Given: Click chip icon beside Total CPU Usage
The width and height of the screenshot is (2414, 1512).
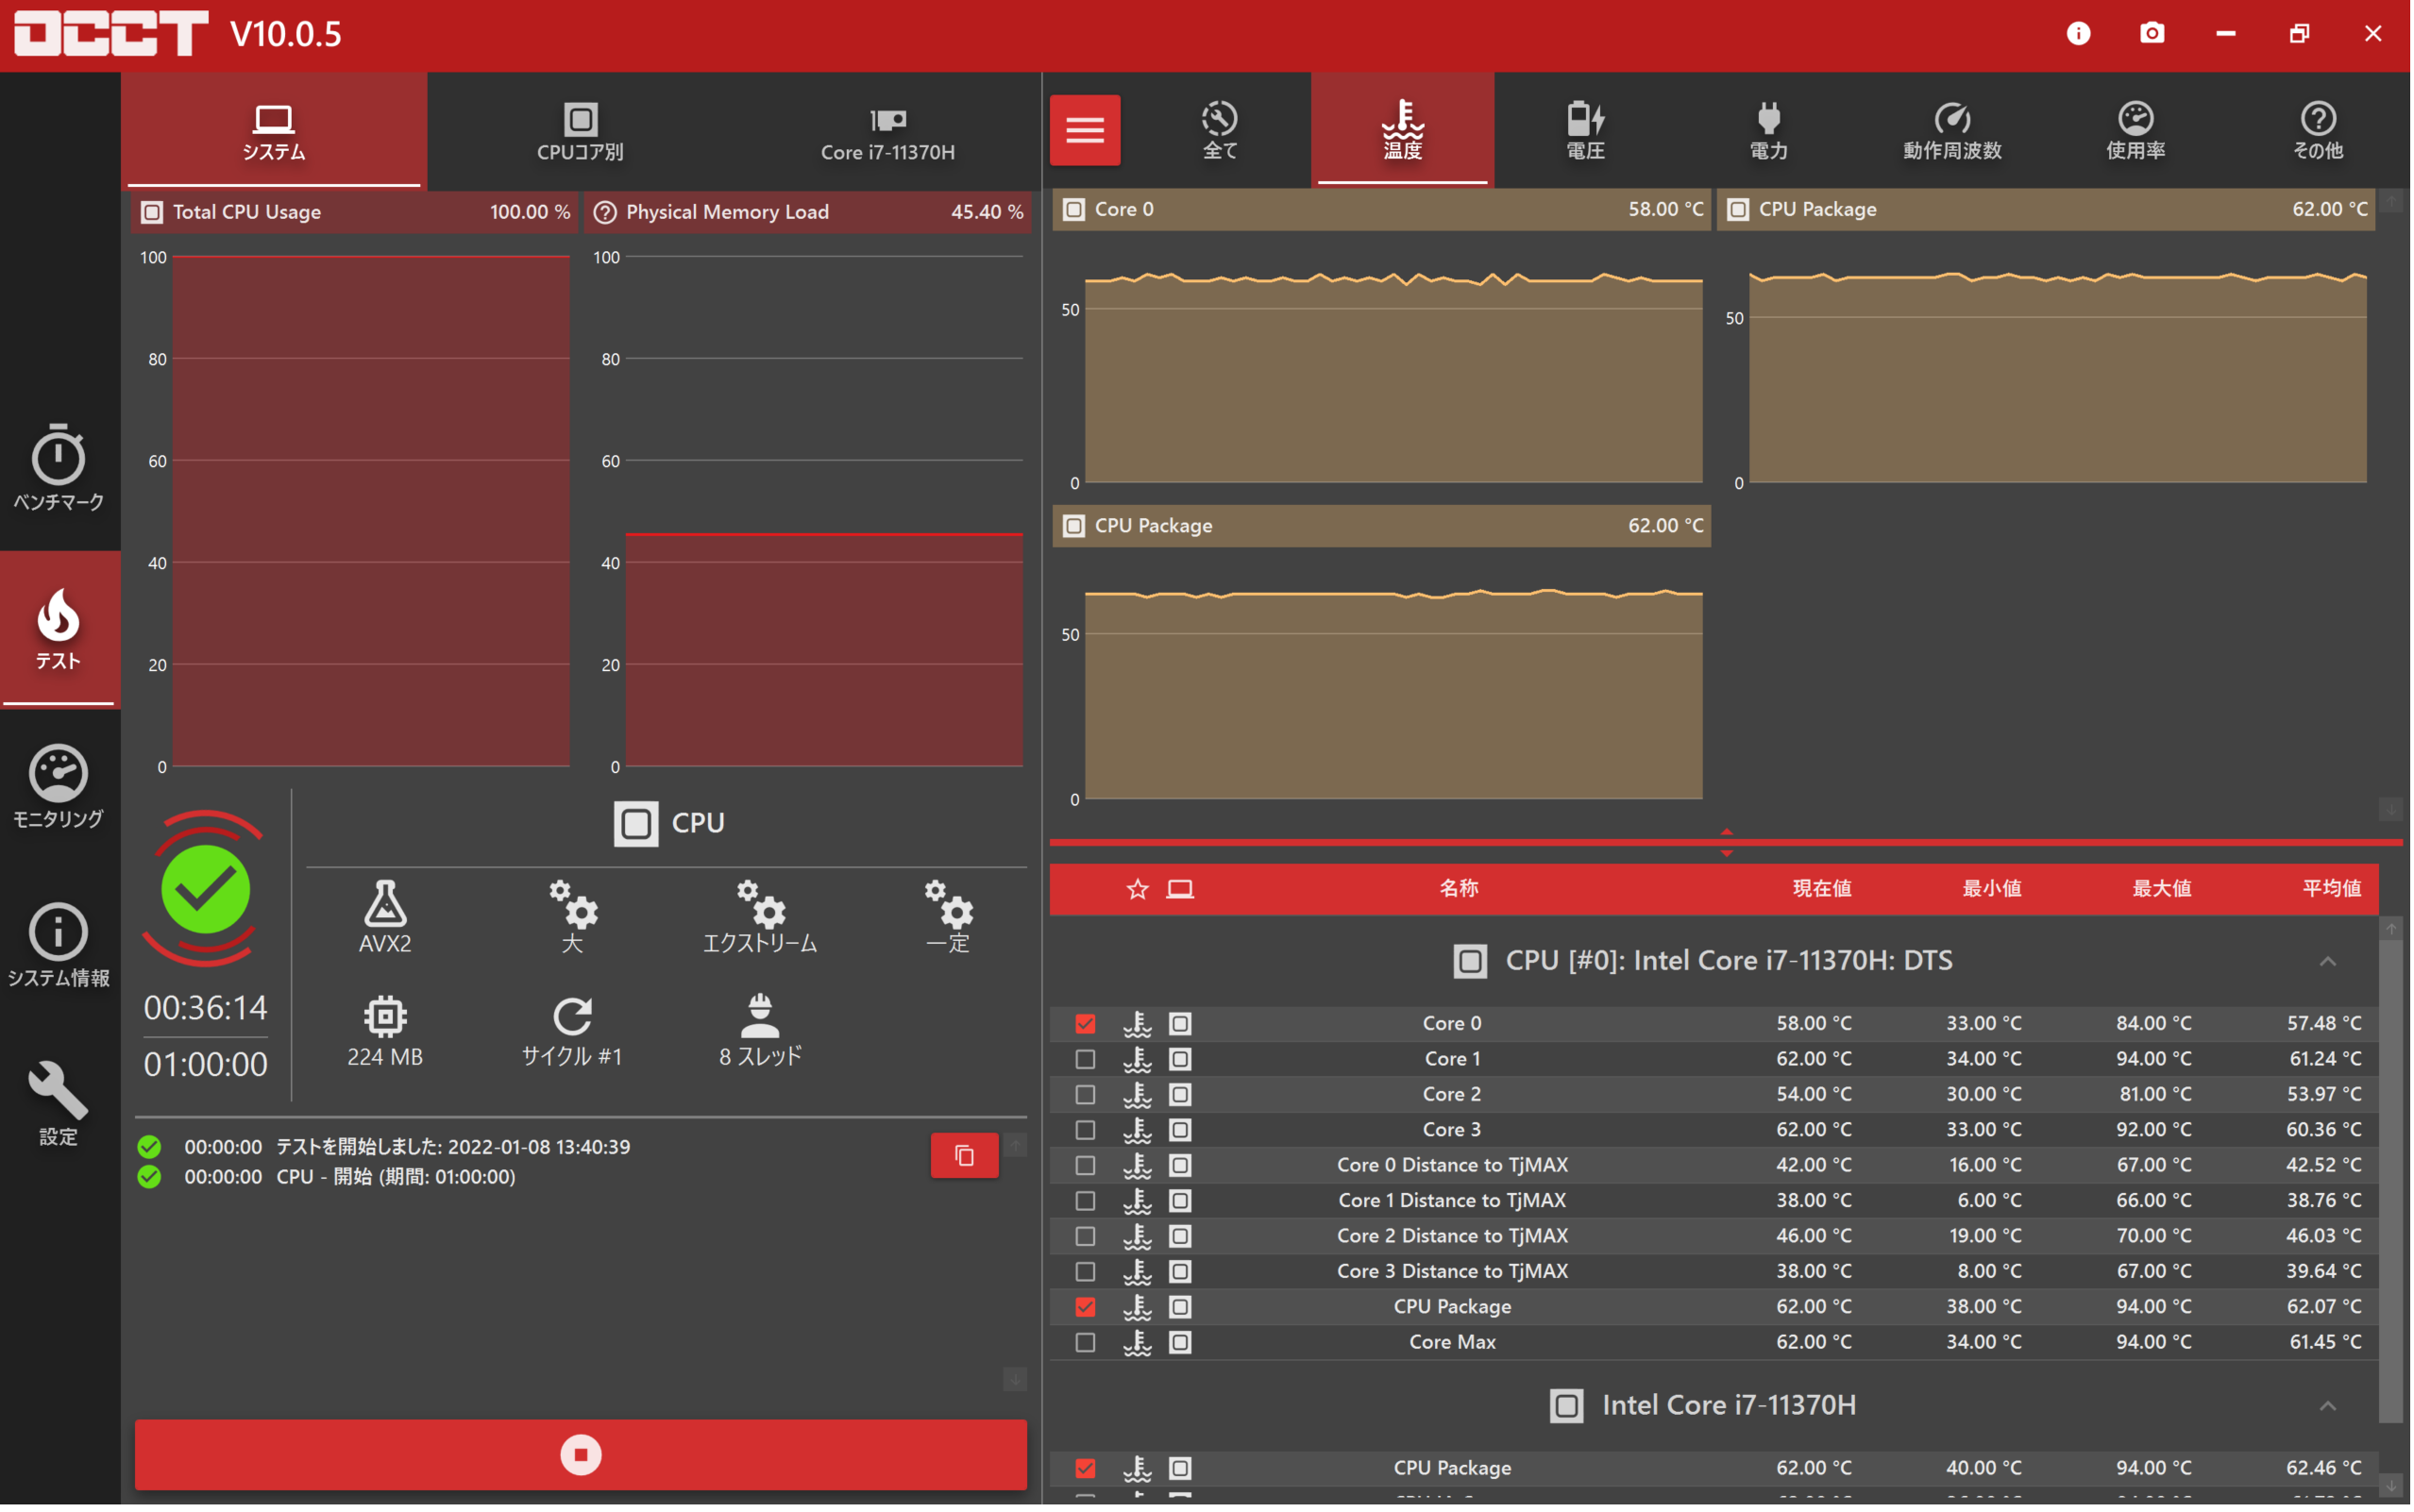Looking at the screenshot, I should 152,212.
